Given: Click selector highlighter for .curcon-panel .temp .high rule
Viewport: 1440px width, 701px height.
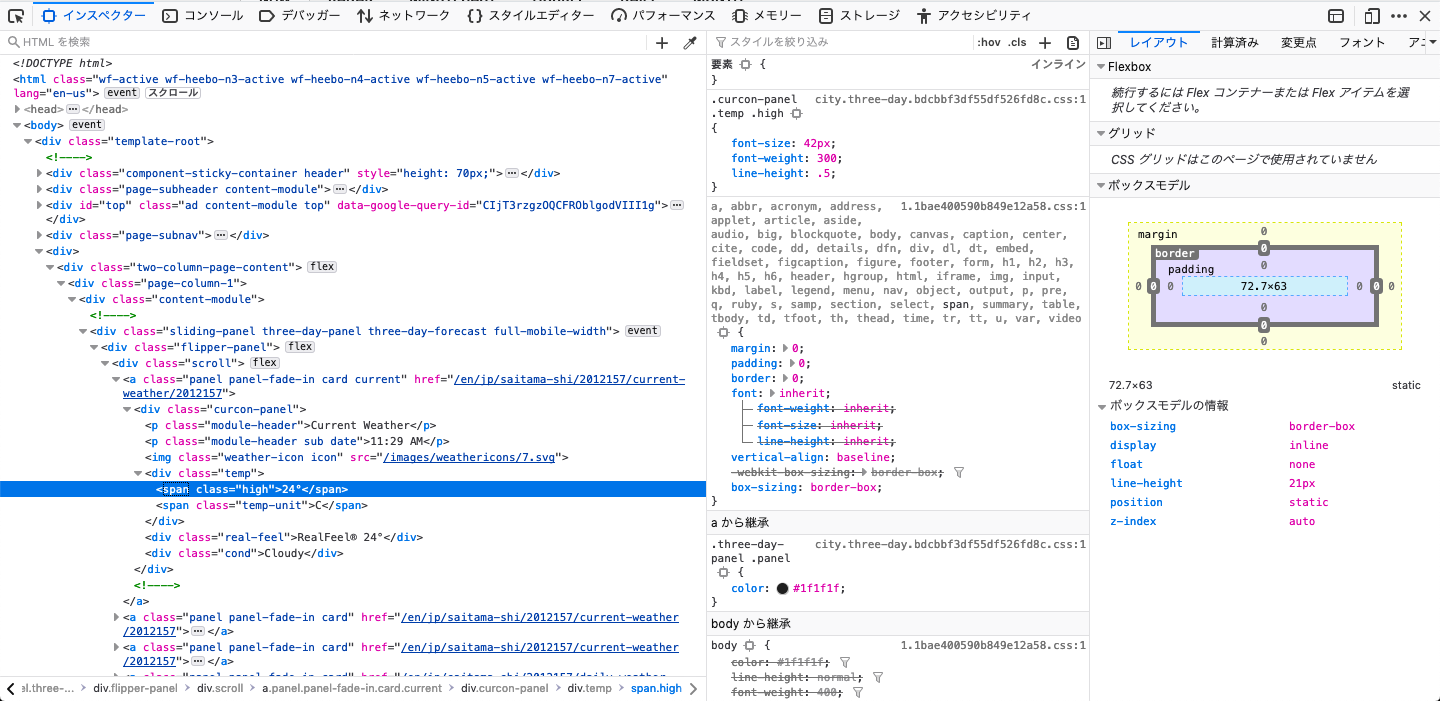Looking at the screenshot, I should [796, 114].
